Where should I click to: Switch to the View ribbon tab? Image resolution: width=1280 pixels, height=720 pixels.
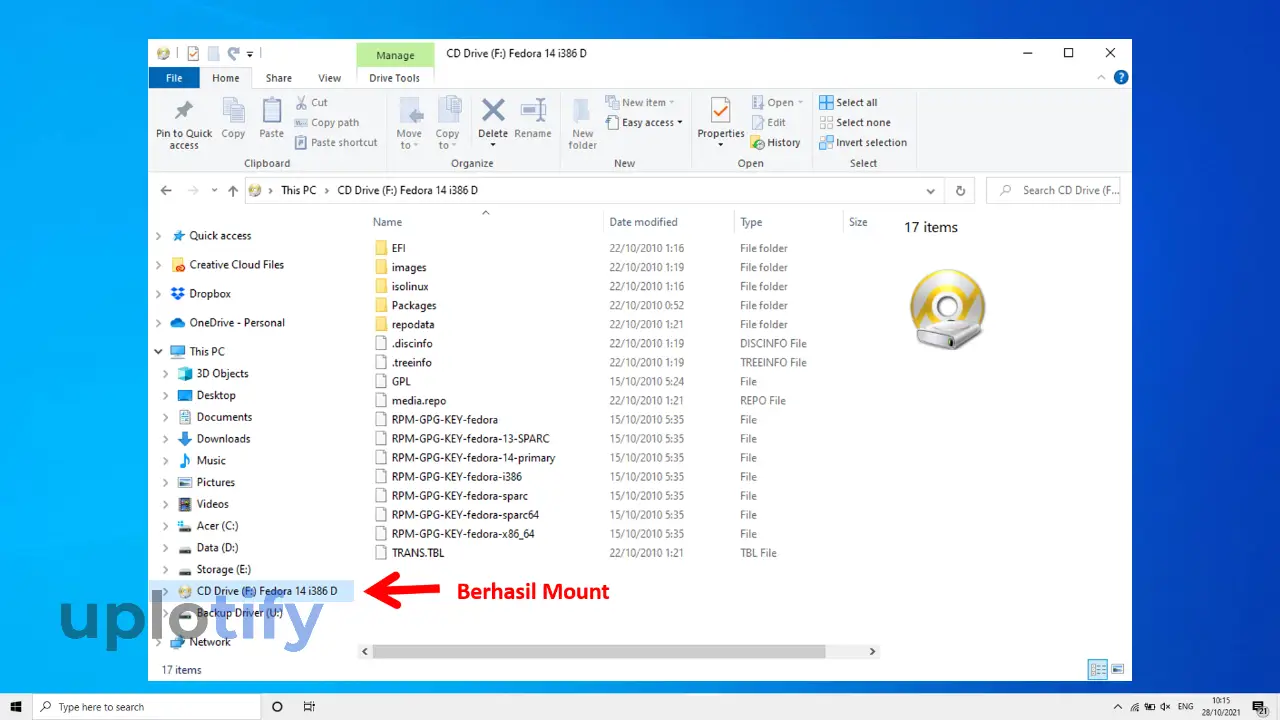[x=330, y=78]
